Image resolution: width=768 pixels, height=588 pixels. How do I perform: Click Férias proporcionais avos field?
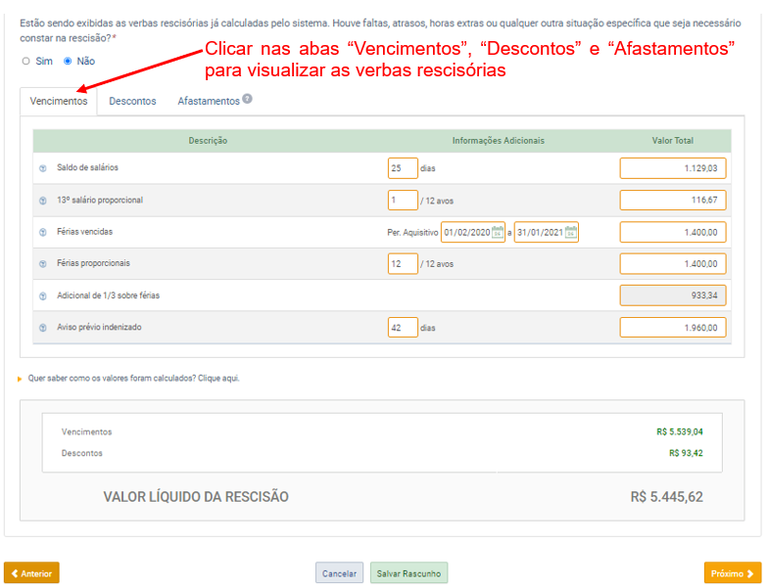coord(403,264)
